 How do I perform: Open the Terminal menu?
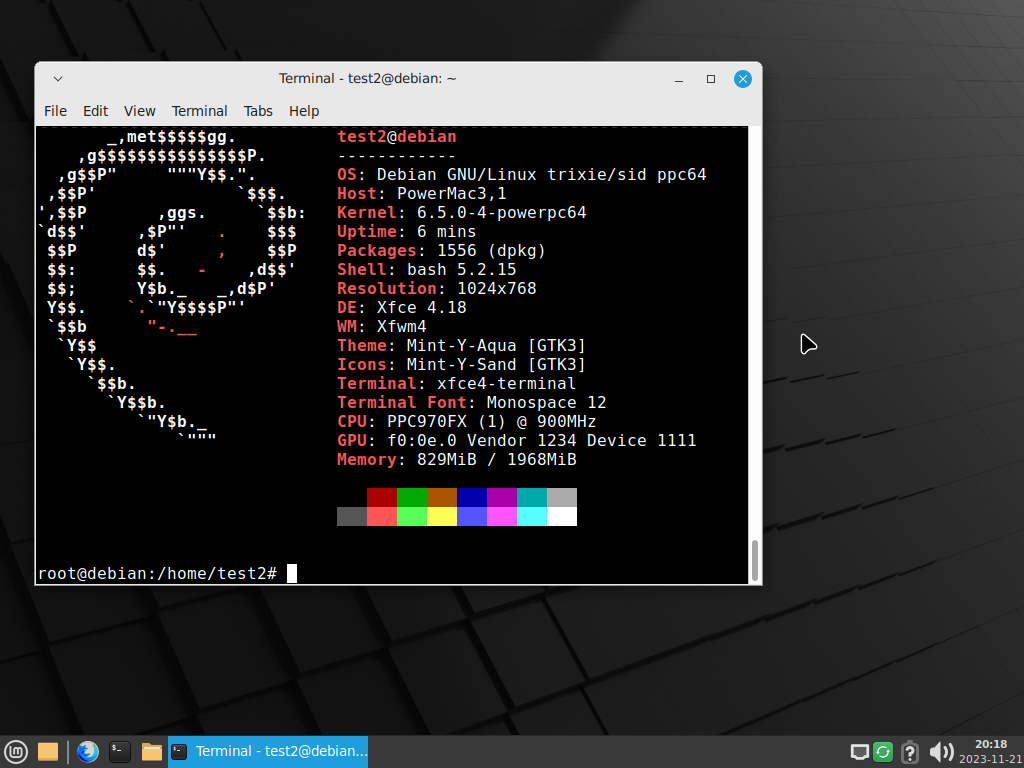pos(200,111)
